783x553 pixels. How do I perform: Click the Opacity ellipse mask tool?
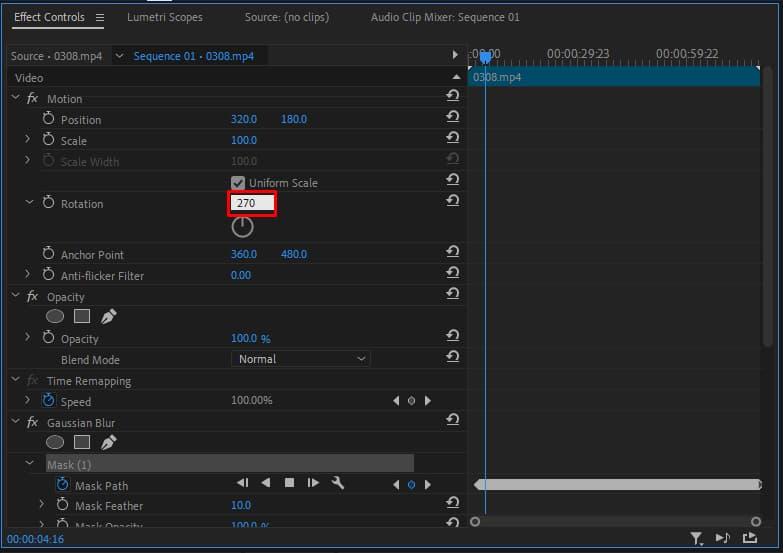click(55, 316)
